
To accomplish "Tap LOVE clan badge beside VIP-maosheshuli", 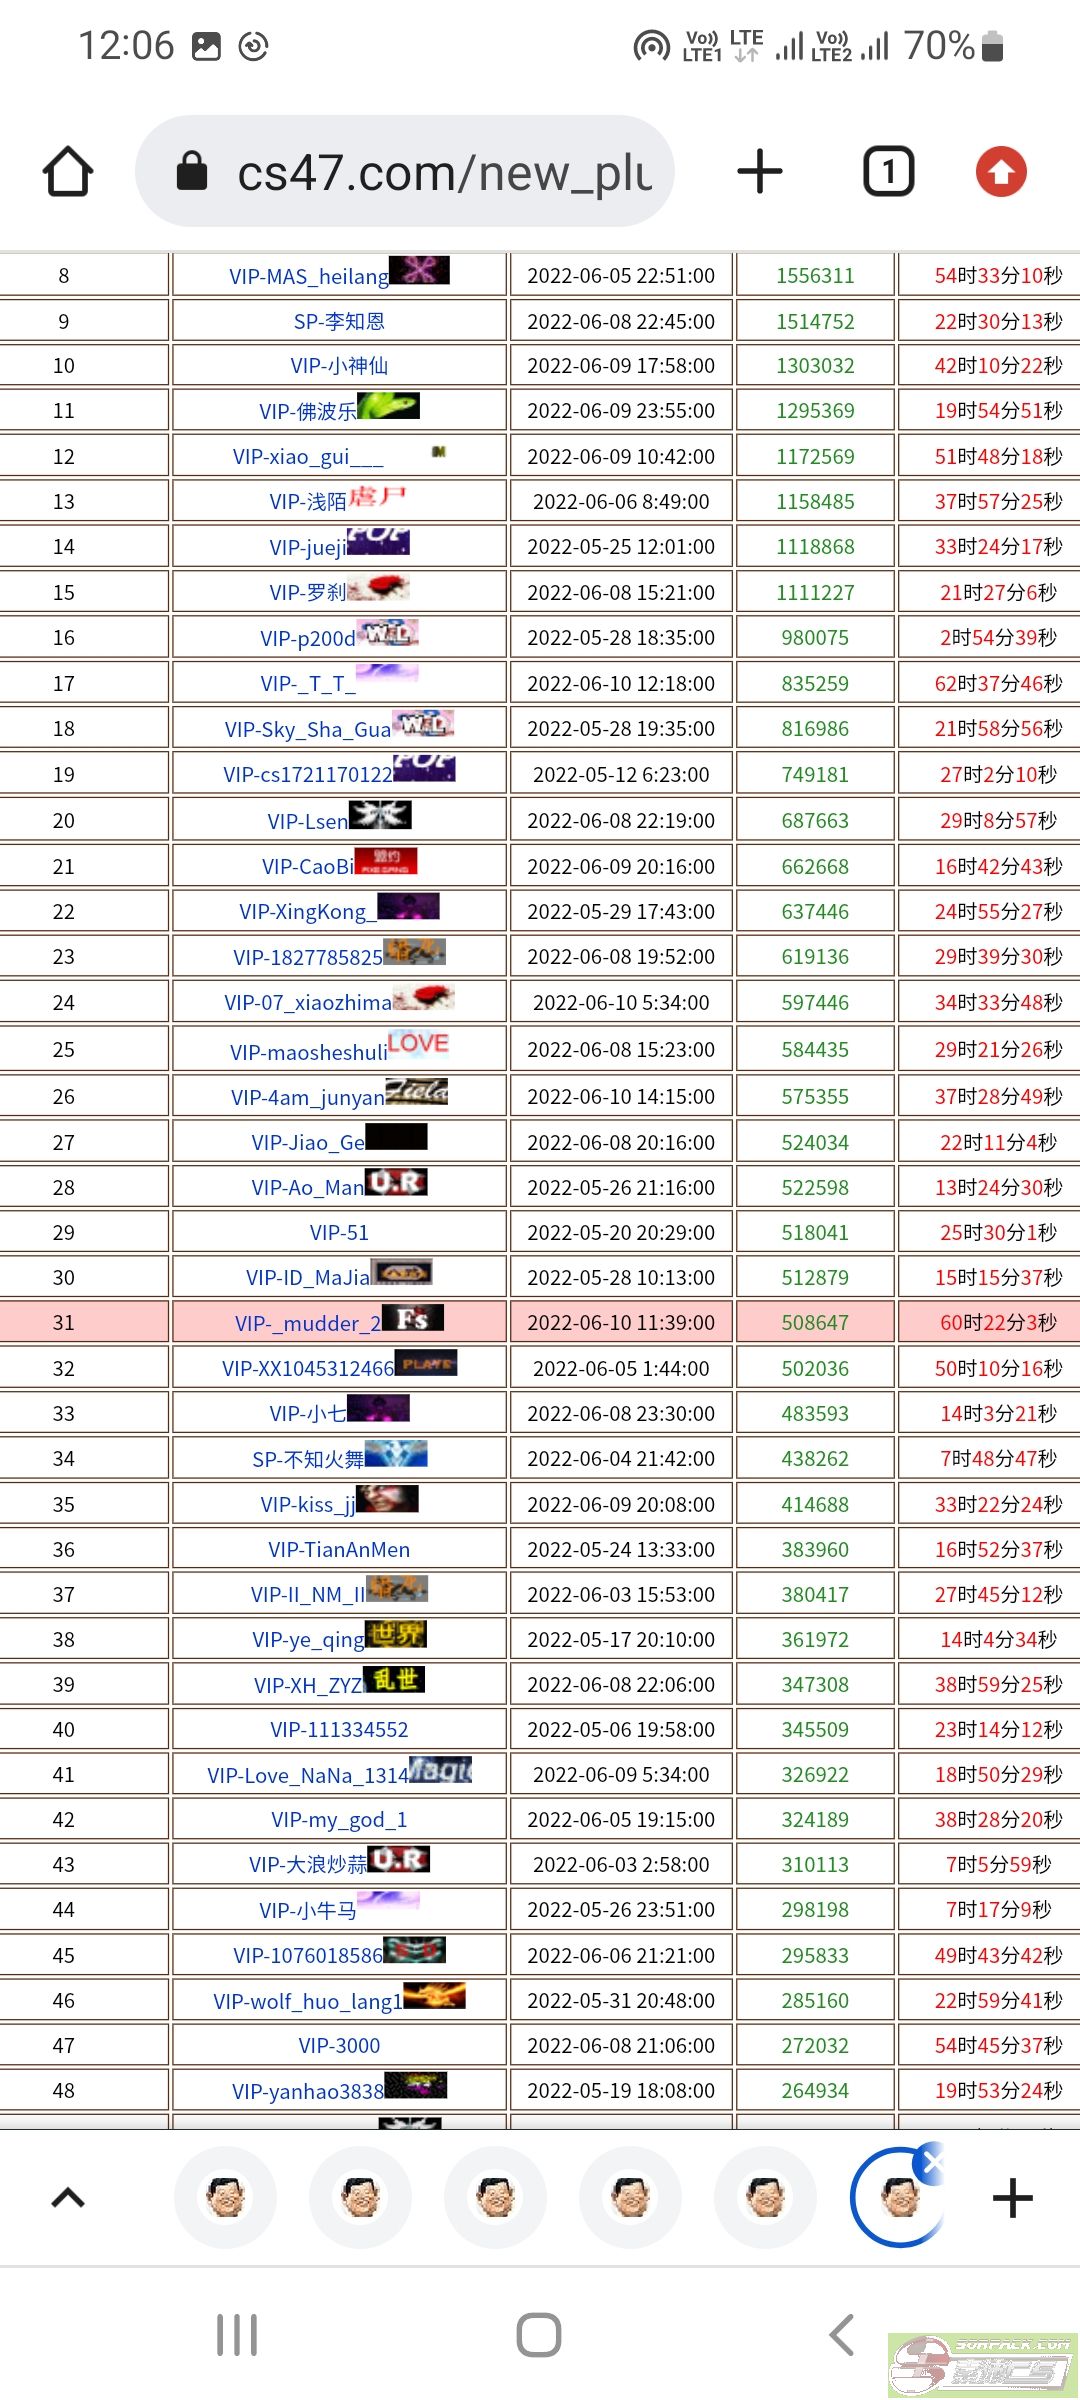I will (418, 1043).
